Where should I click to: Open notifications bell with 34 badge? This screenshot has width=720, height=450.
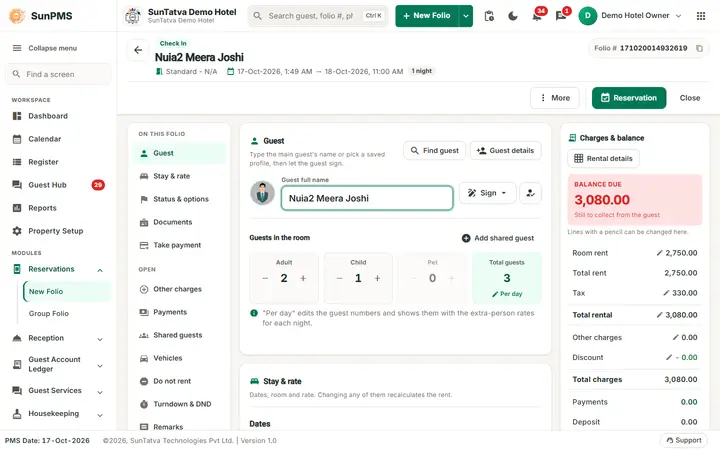click(536, 16)
